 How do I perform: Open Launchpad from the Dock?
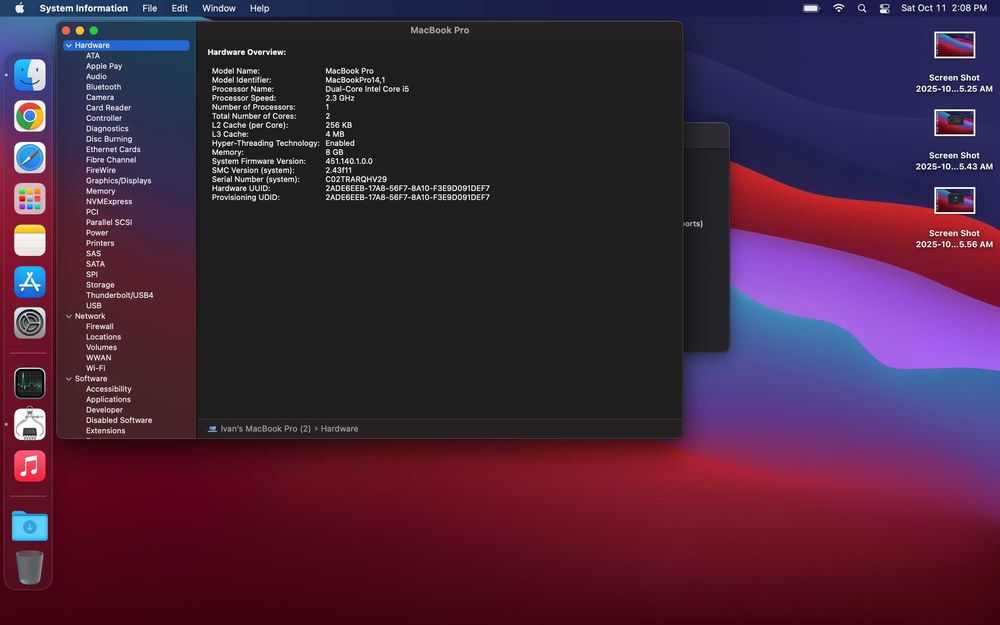30,199
